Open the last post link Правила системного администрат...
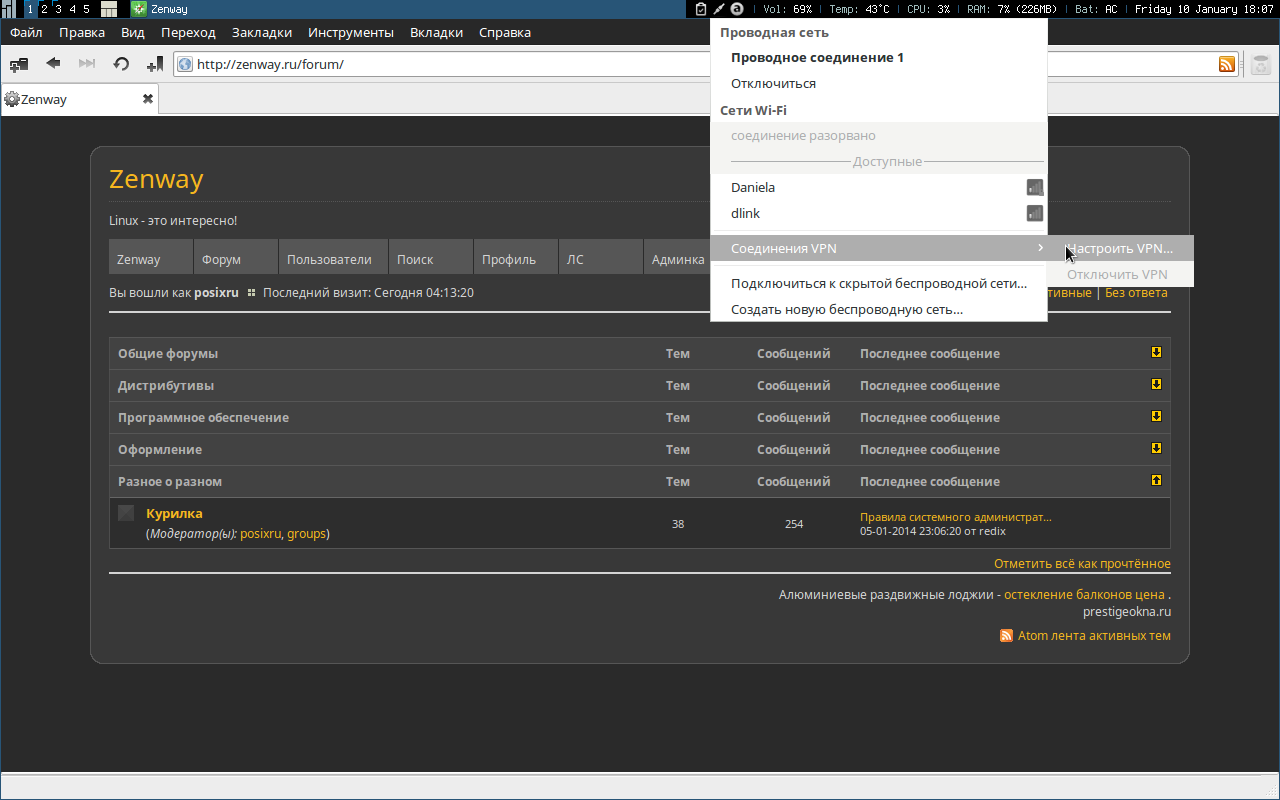The image size is (1280, 800). pyautogui.click(x=956, y=518)
